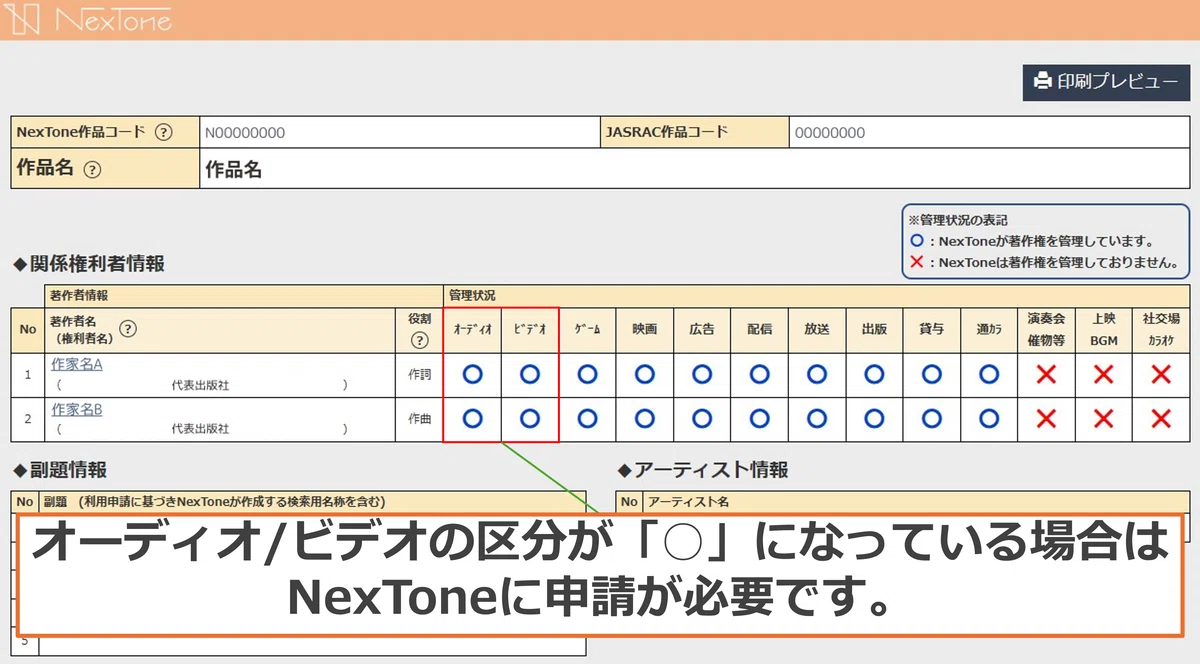Open help icon under 役割 header
Image resolution: width=1200 pixels, height=664 pixels.
point(419,340)
